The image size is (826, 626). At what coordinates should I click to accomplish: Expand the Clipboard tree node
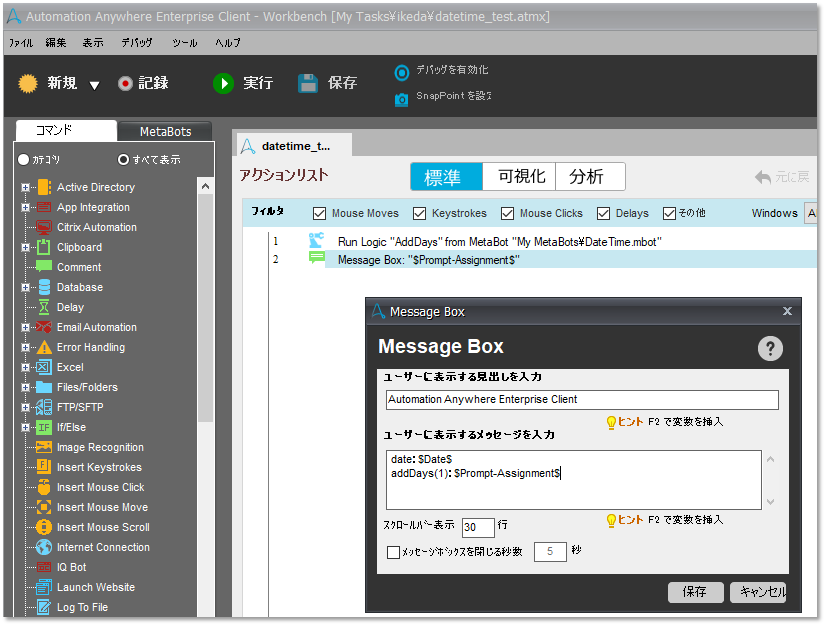coord(25,247)
